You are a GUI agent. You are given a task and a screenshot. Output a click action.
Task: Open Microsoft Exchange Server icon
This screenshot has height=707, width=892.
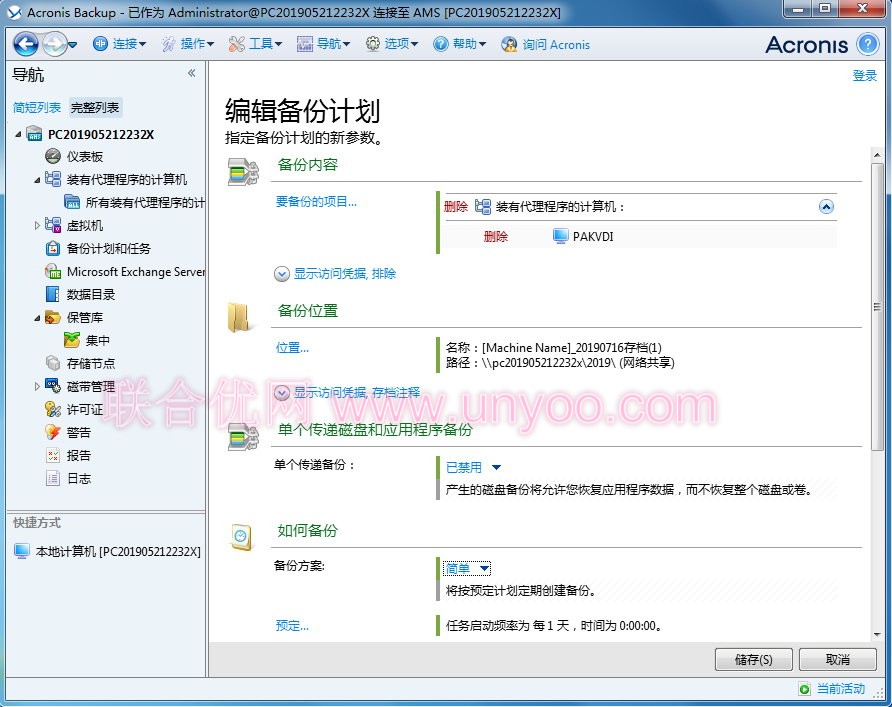click(x=53, y=271)
